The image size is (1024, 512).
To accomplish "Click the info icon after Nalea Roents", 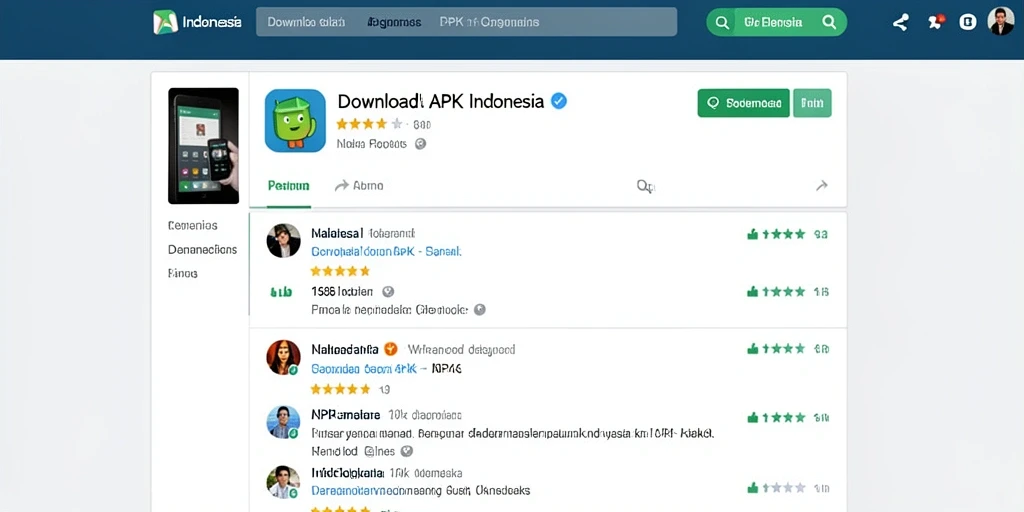I will coord(421,144).
